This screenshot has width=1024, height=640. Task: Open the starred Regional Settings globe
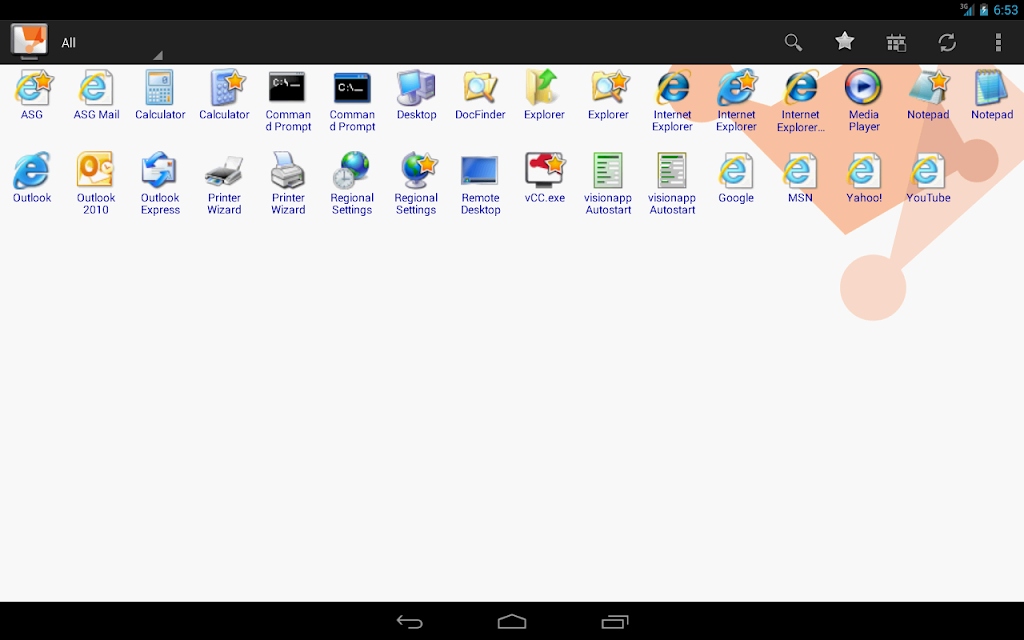pyautogui.click(x=416, y=184)
